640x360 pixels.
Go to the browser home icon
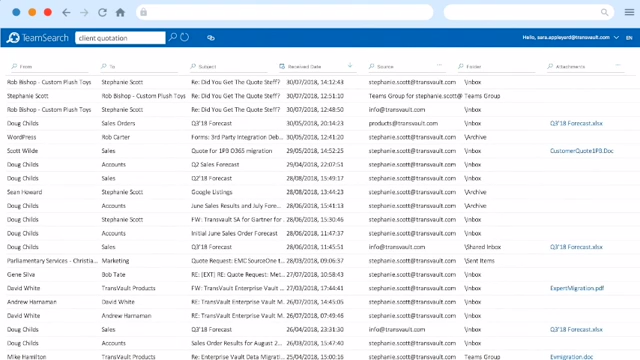pos(120,12)
